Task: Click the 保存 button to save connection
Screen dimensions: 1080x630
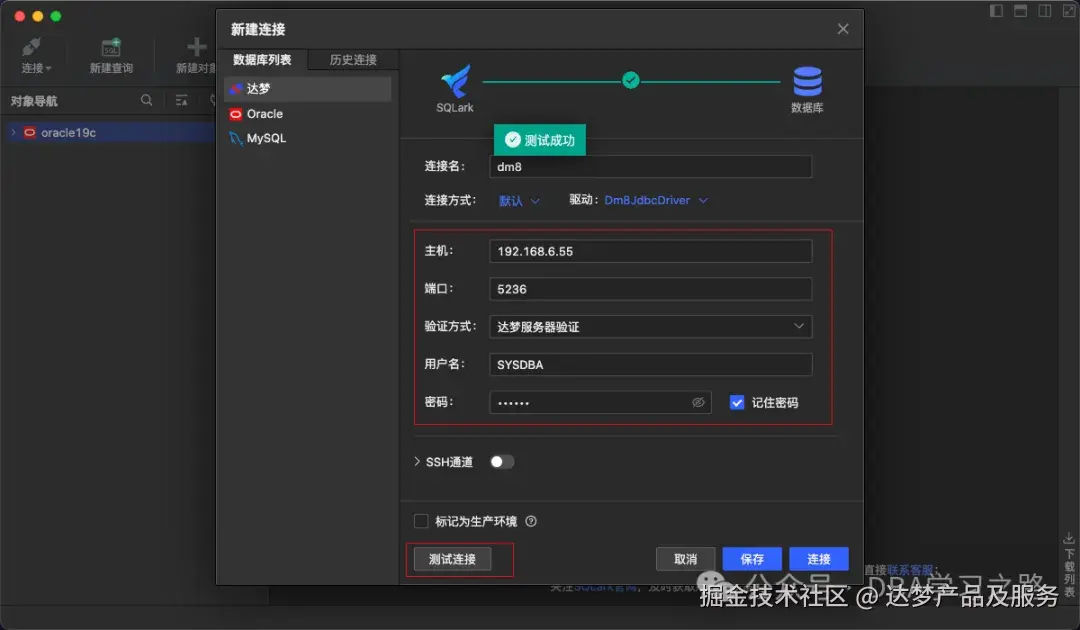Action: click(752, 558)
